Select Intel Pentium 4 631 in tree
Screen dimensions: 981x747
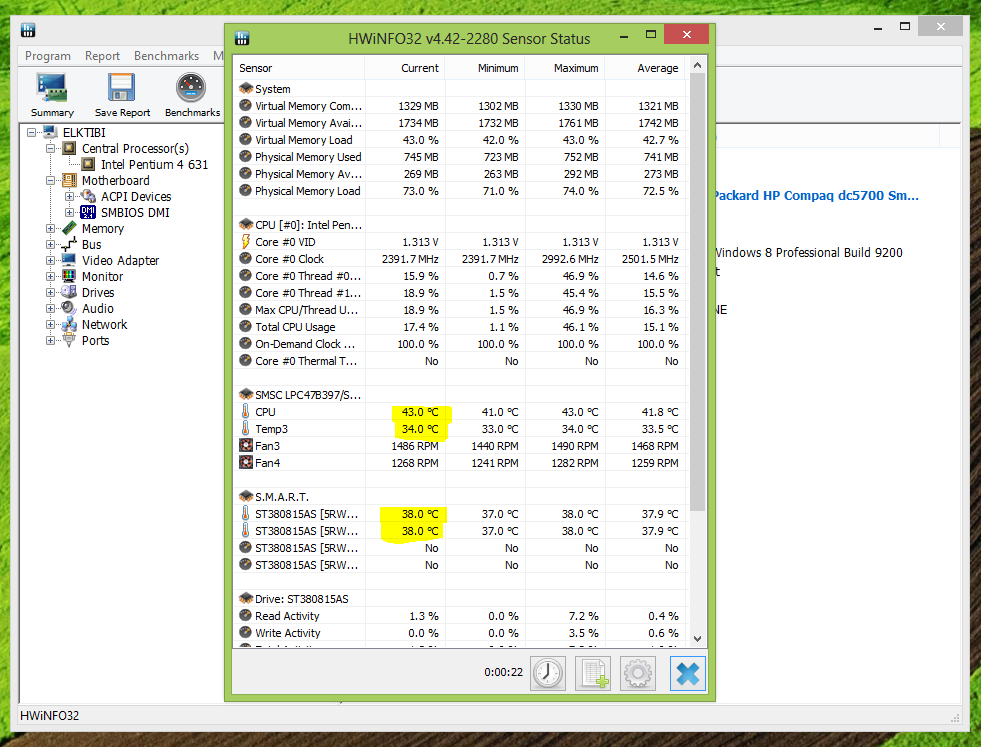point(154,165)
